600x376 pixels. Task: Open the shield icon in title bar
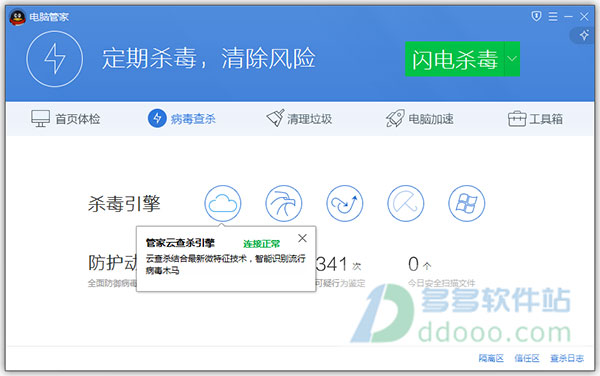pyautogui.click(x=536, y=16)
